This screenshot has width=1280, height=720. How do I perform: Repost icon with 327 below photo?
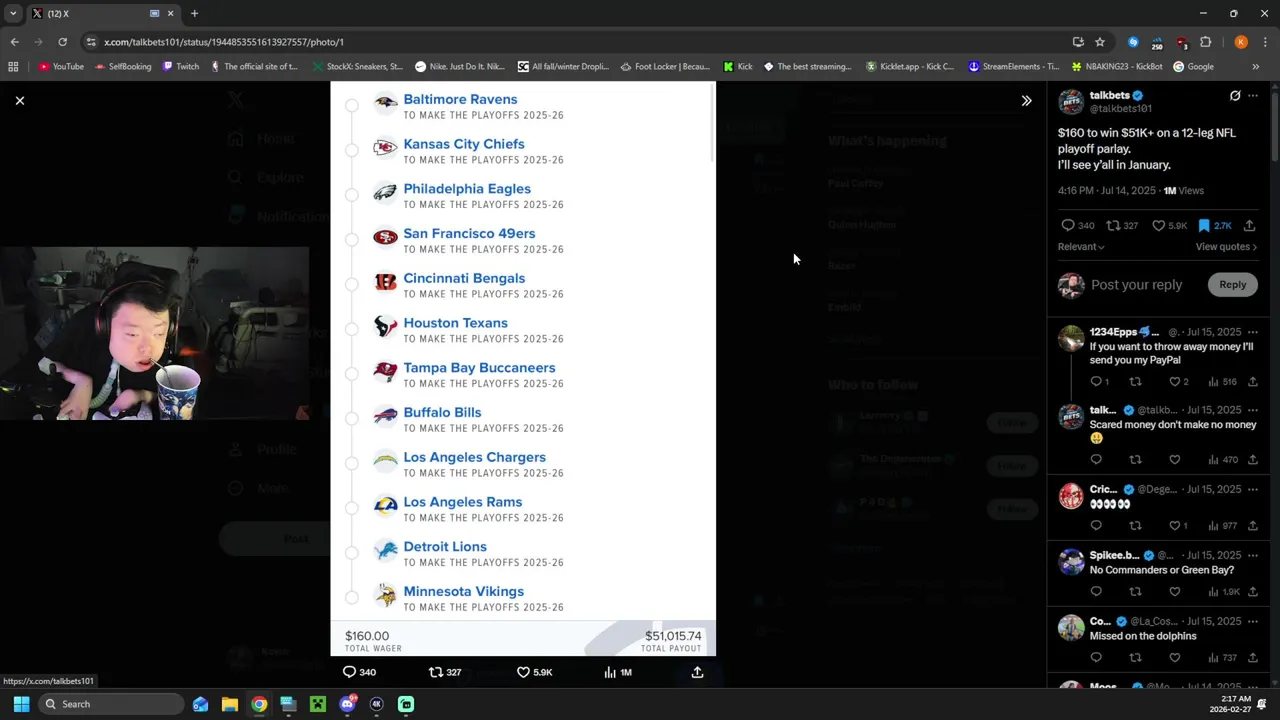(435, 672)
